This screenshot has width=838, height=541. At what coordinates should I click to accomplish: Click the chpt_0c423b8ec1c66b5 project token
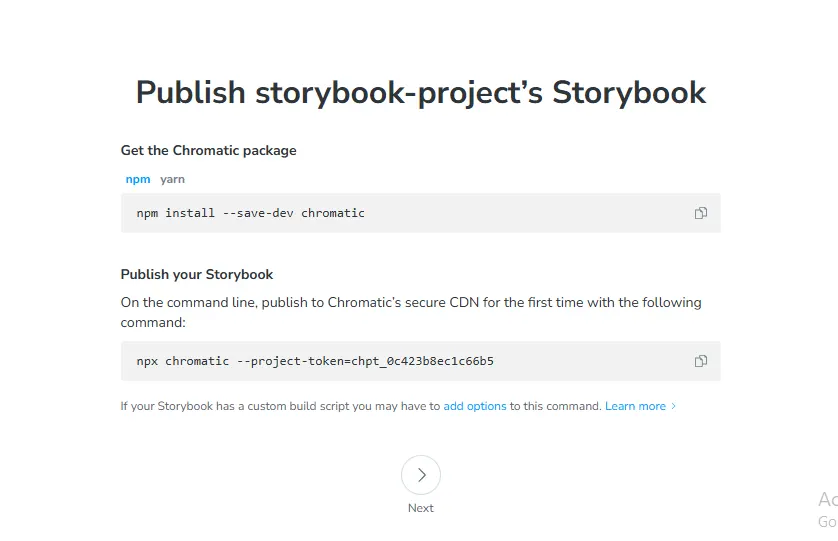click(x=422, y=361)
